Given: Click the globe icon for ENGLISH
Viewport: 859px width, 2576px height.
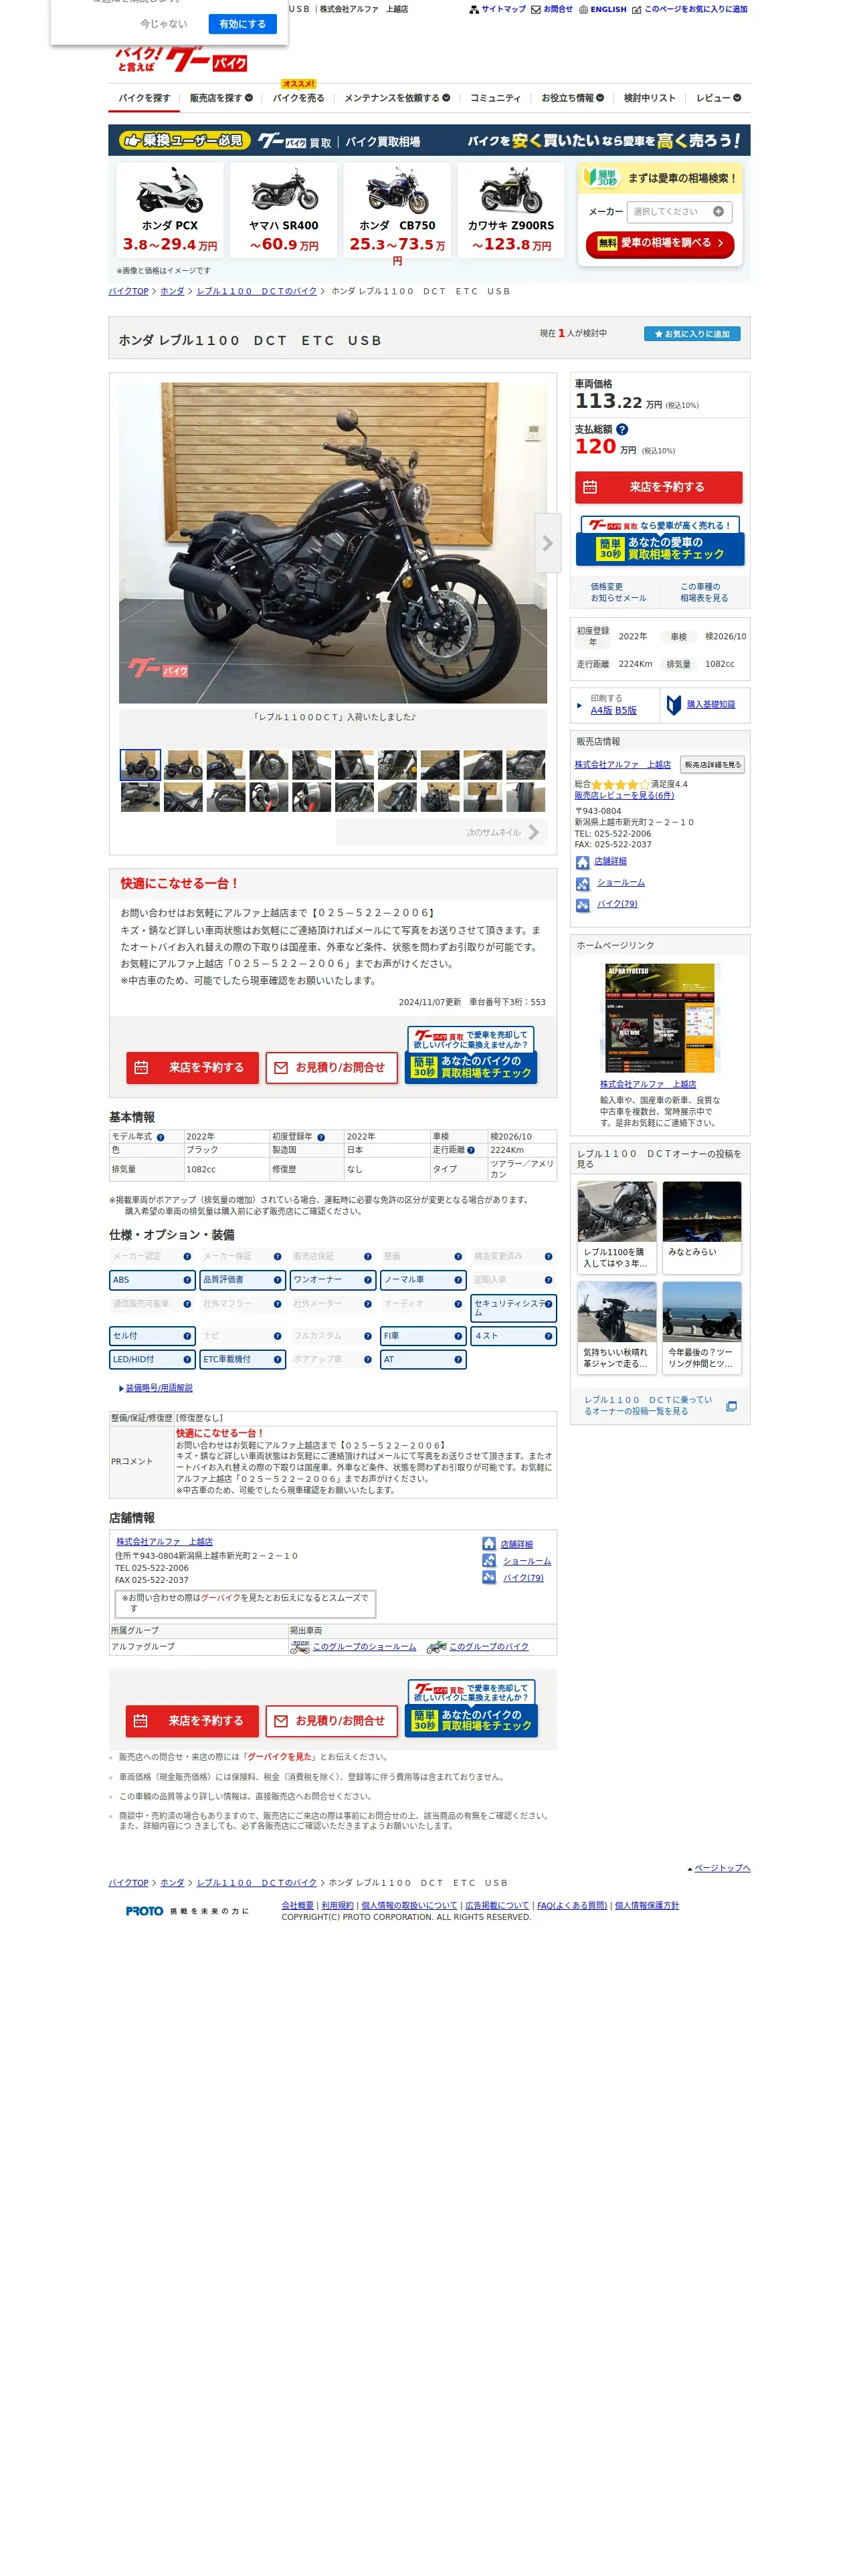Looking at the screenshot, I should point(583,9).
